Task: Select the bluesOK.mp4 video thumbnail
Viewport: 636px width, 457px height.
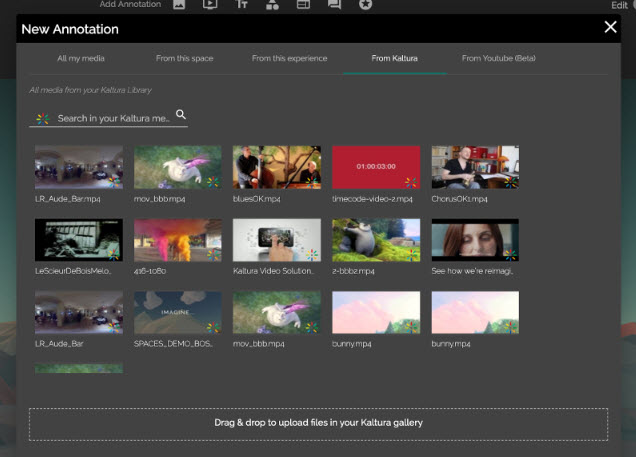Action: [277, 167]
